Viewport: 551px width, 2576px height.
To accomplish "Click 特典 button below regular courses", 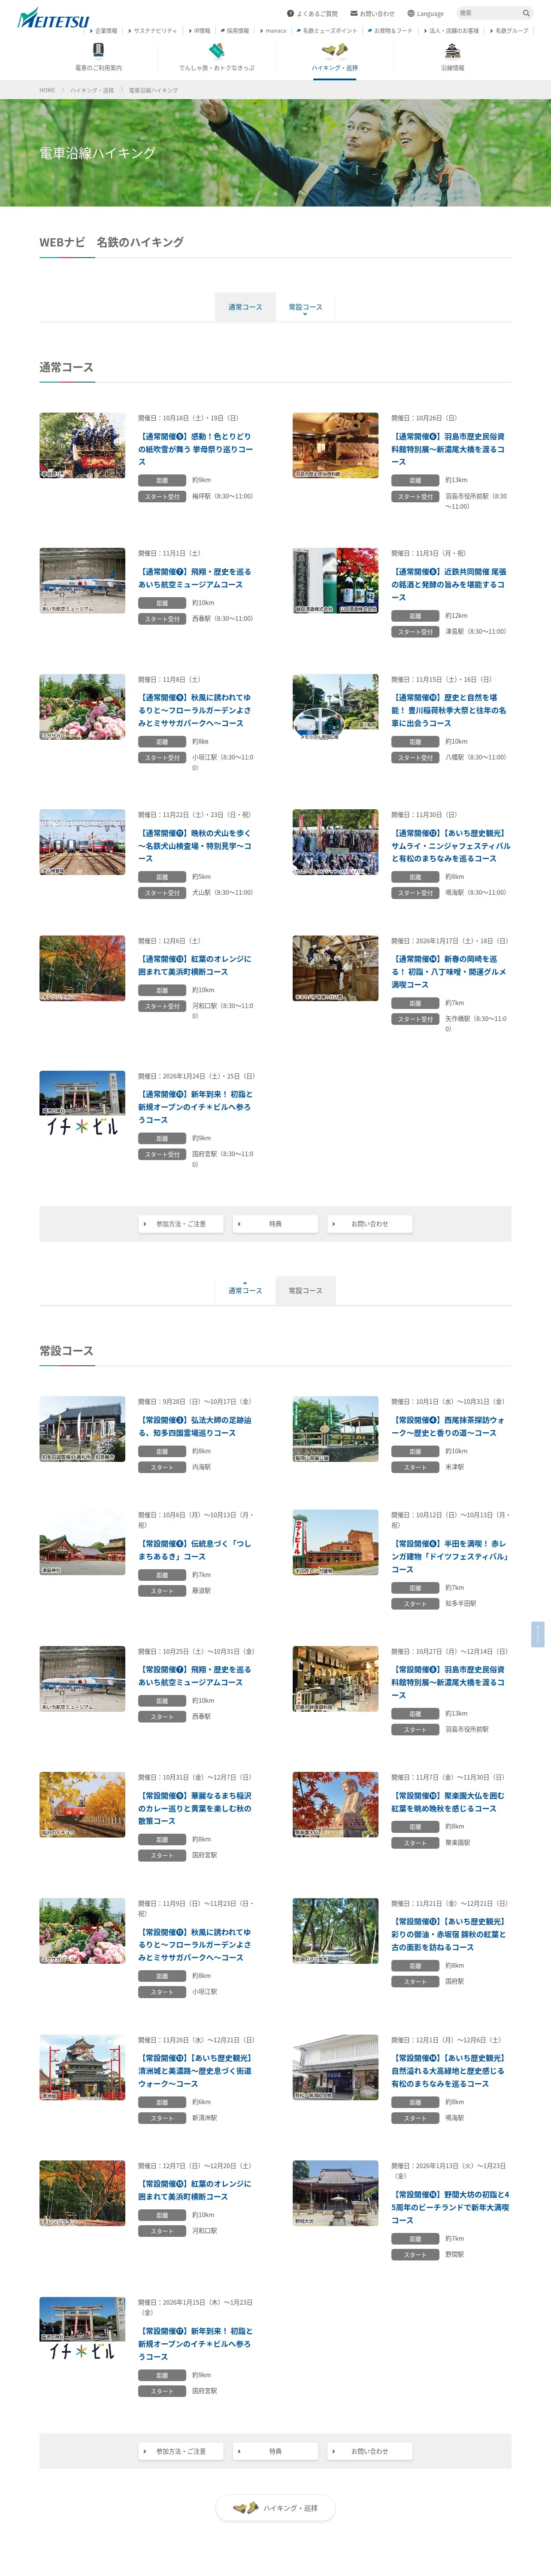I will point(275,1223).
